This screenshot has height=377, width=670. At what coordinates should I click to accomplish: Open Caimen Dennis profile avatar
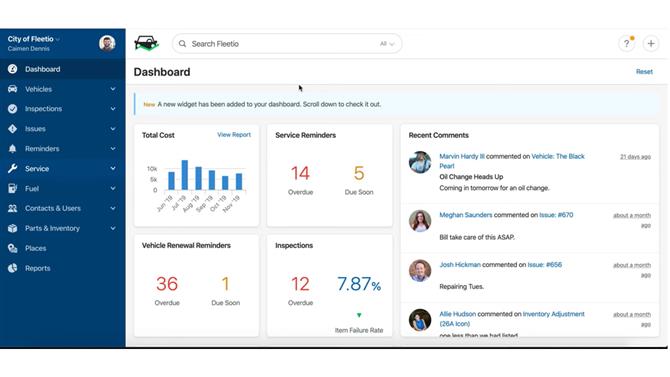tap(107, 44)
